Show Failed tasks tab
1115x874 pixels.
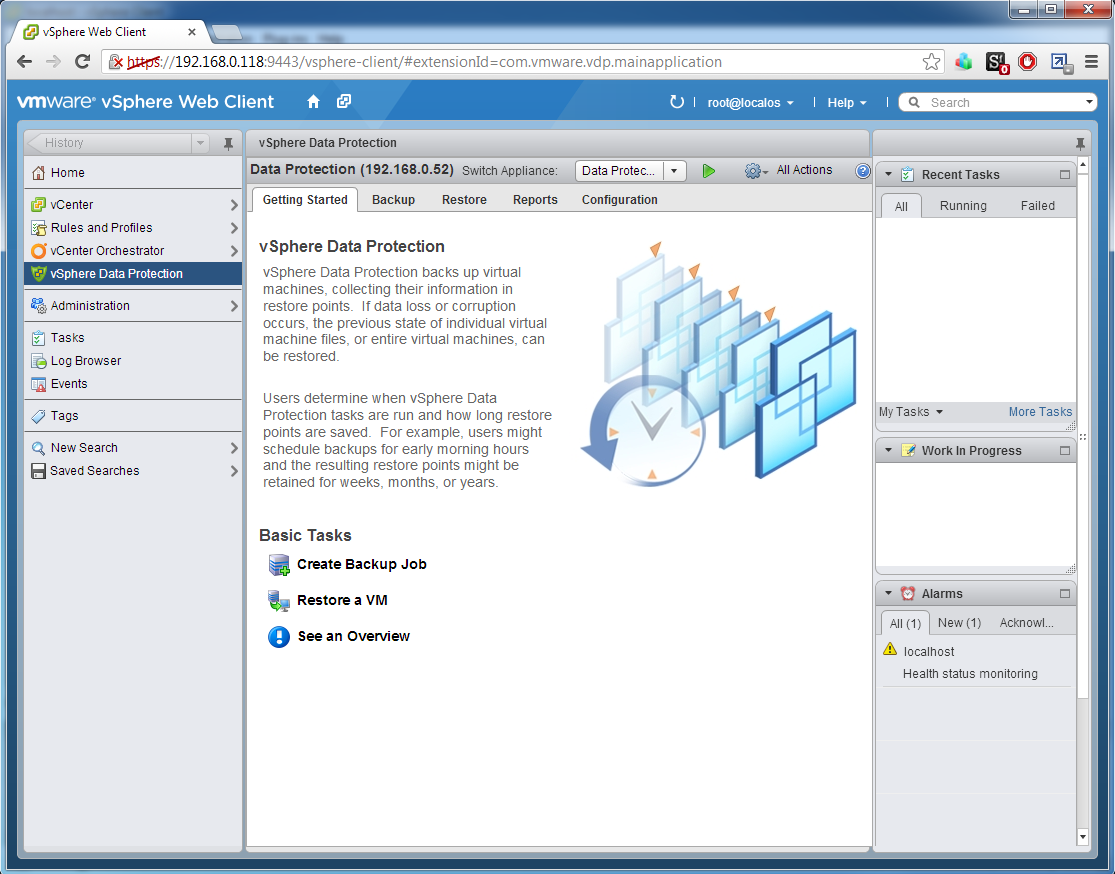click(1037, 206)
